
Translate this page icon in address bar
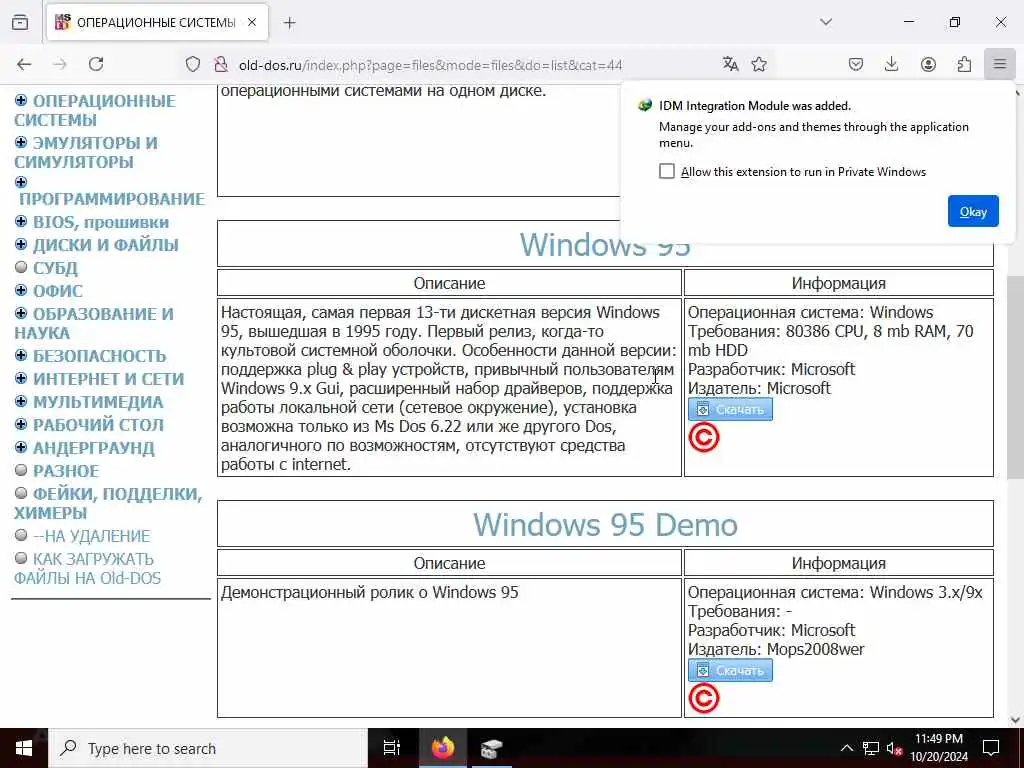(730, 64)
